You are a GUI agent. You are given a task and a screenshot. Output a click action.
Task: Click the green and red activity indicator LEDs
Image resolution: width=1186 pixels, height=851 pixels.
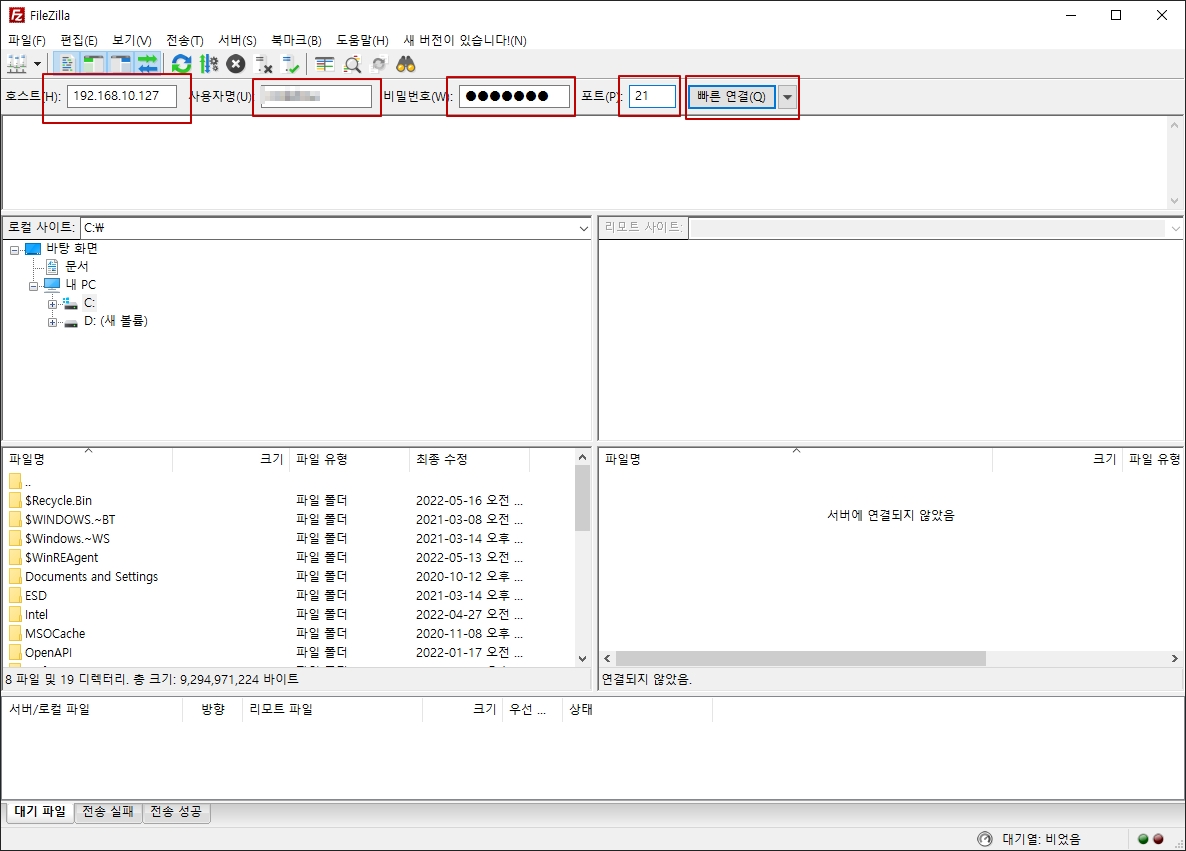[1150, 838]
